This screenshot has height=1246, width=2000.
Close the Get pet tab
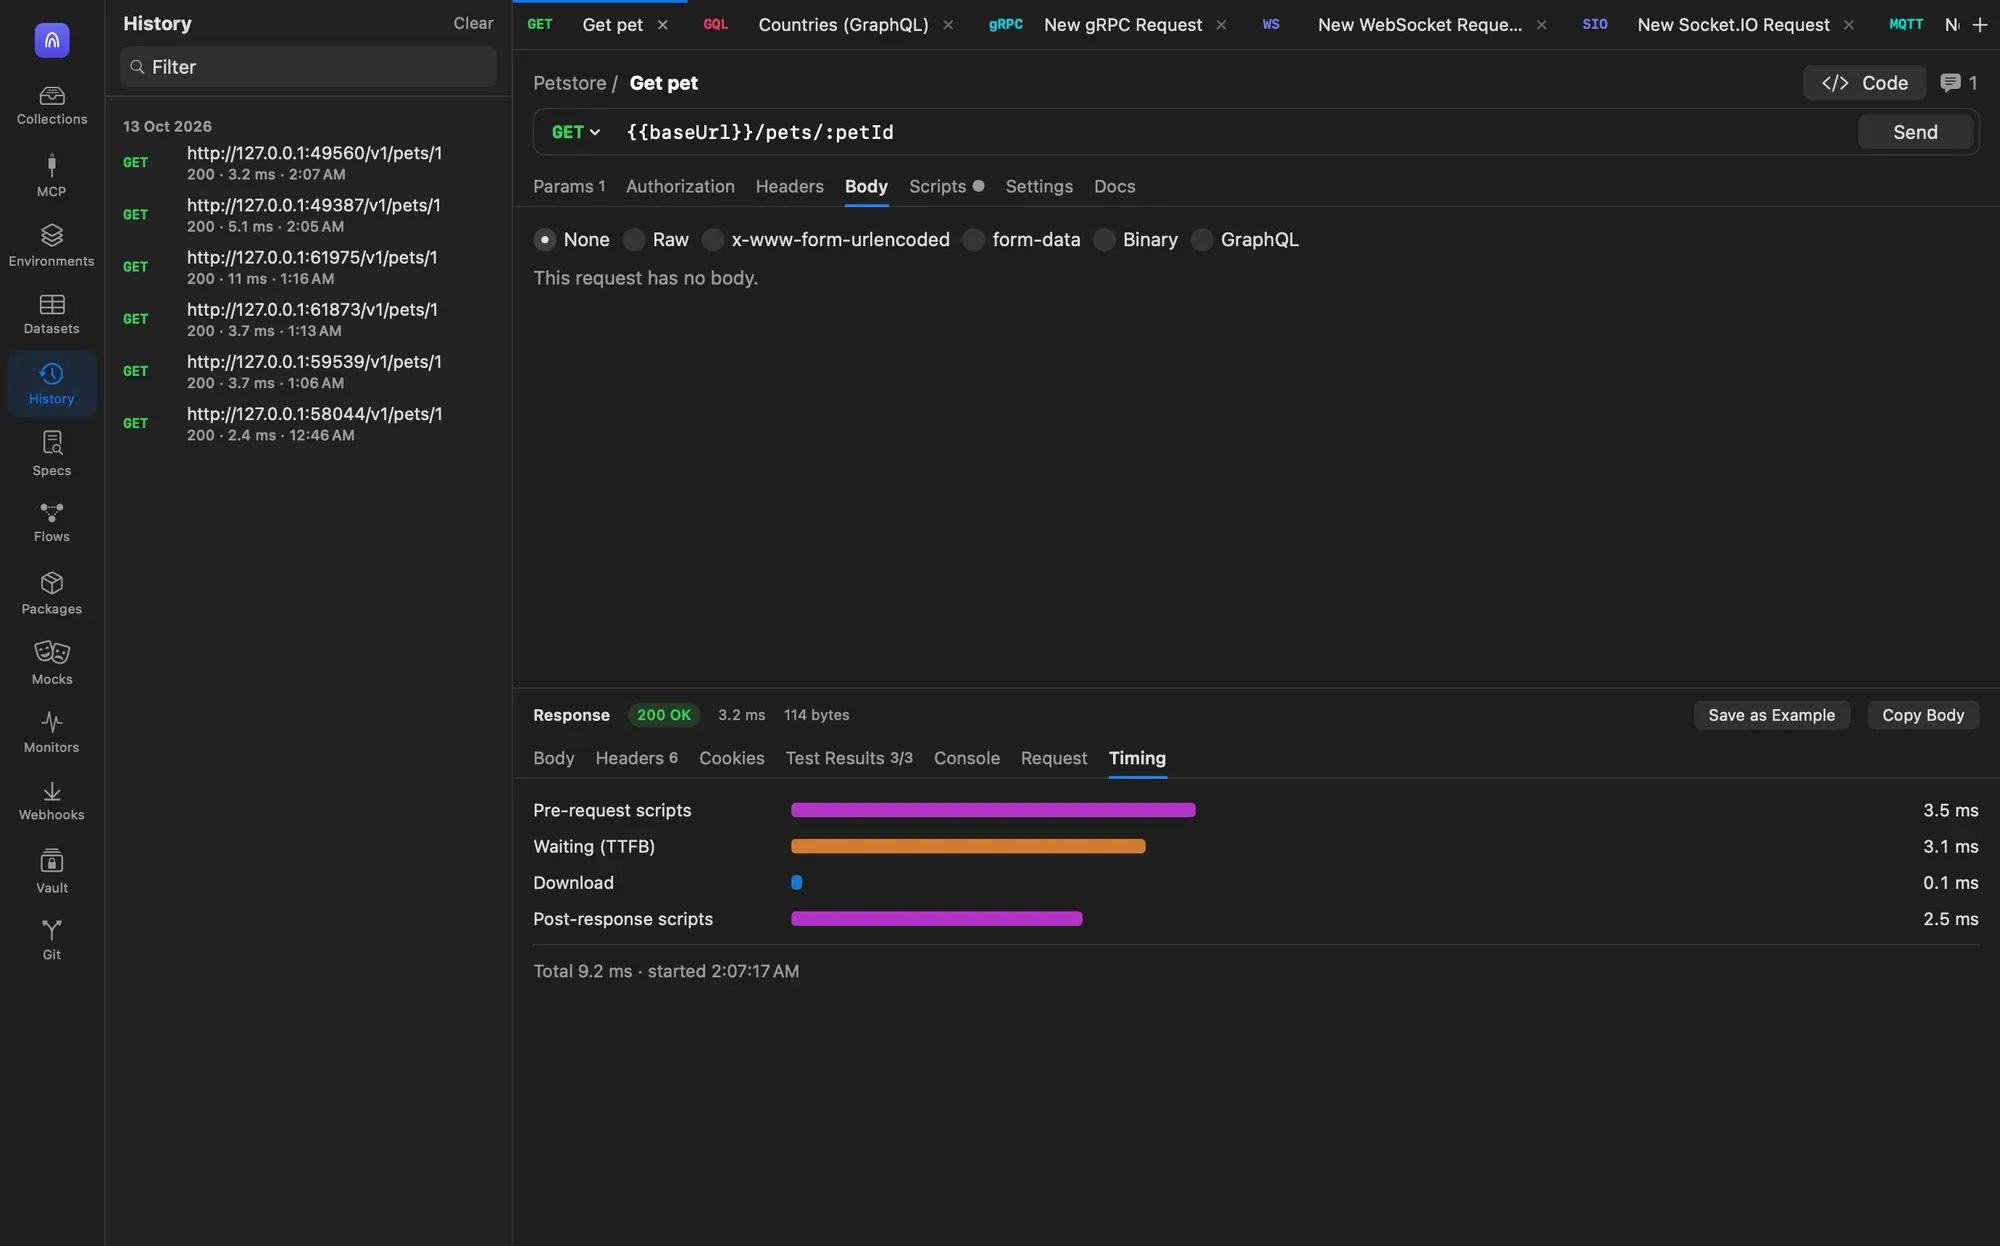662,25
